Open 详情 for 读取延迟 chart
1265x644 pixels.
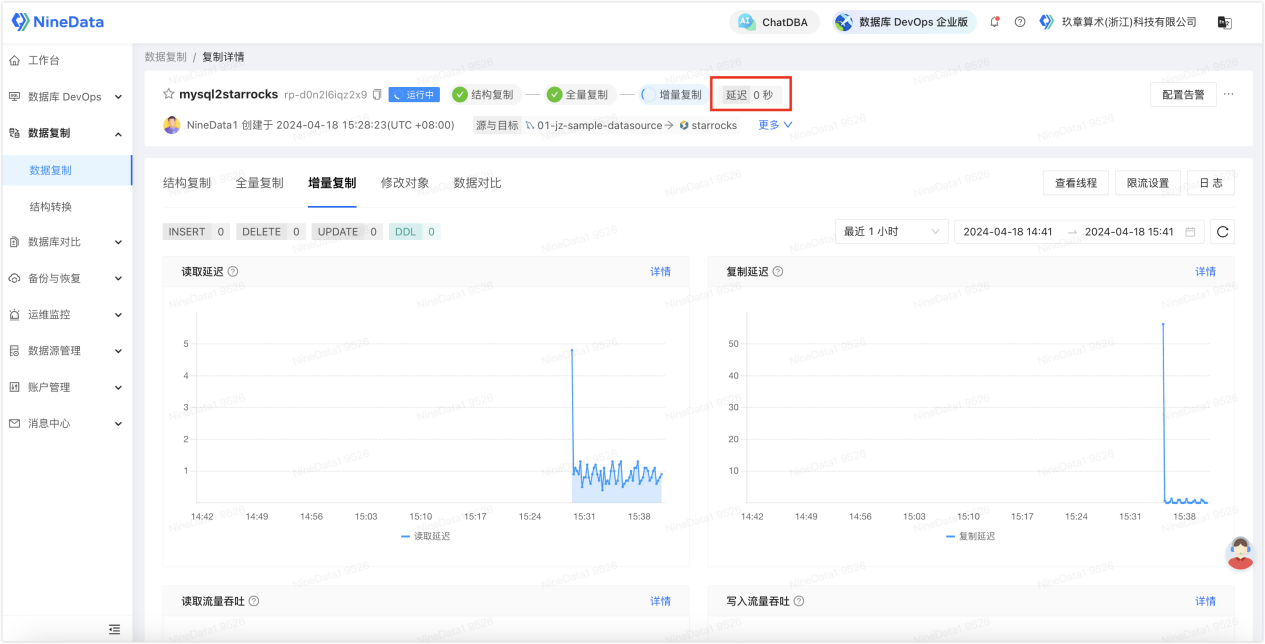661,271
